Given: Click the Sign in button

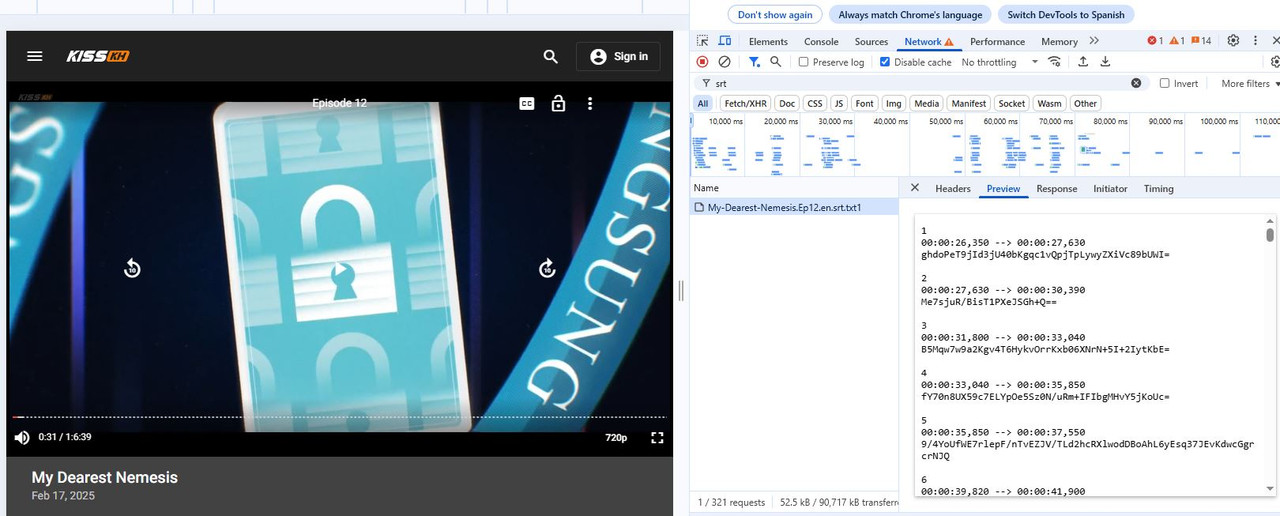Looking at the screenshot, I should [x=617, y=57].
